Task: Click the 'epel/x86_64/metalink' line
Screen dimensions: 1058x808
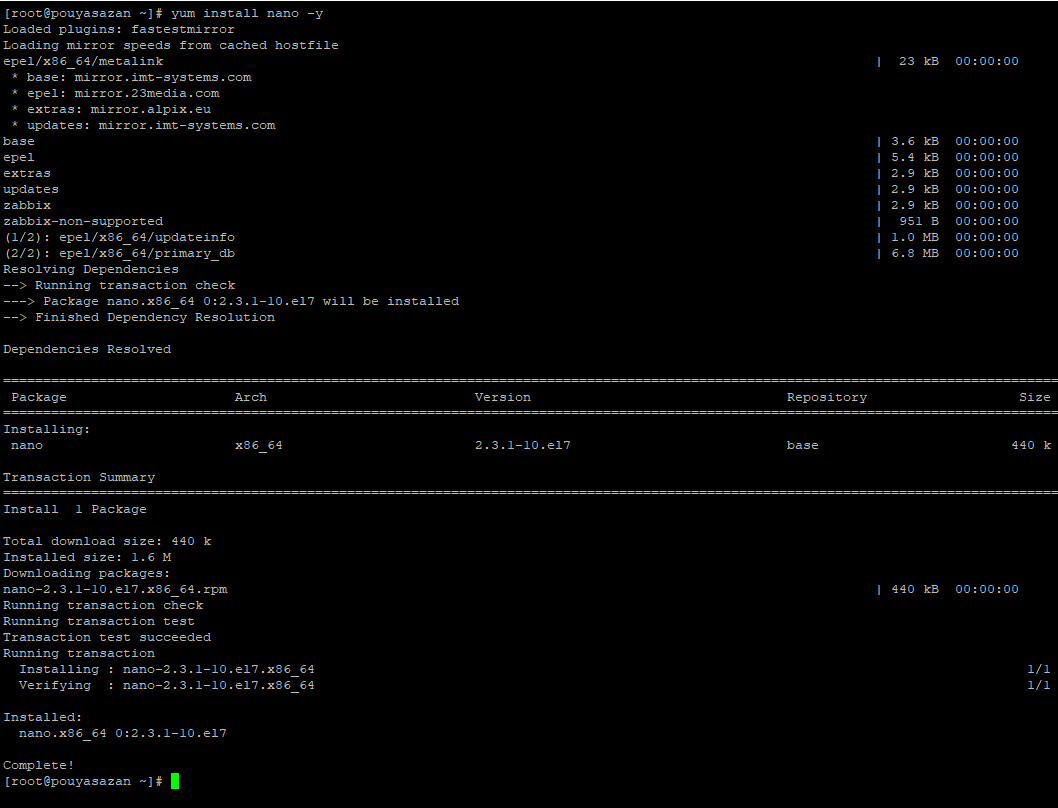Action: tap(83, 61)
